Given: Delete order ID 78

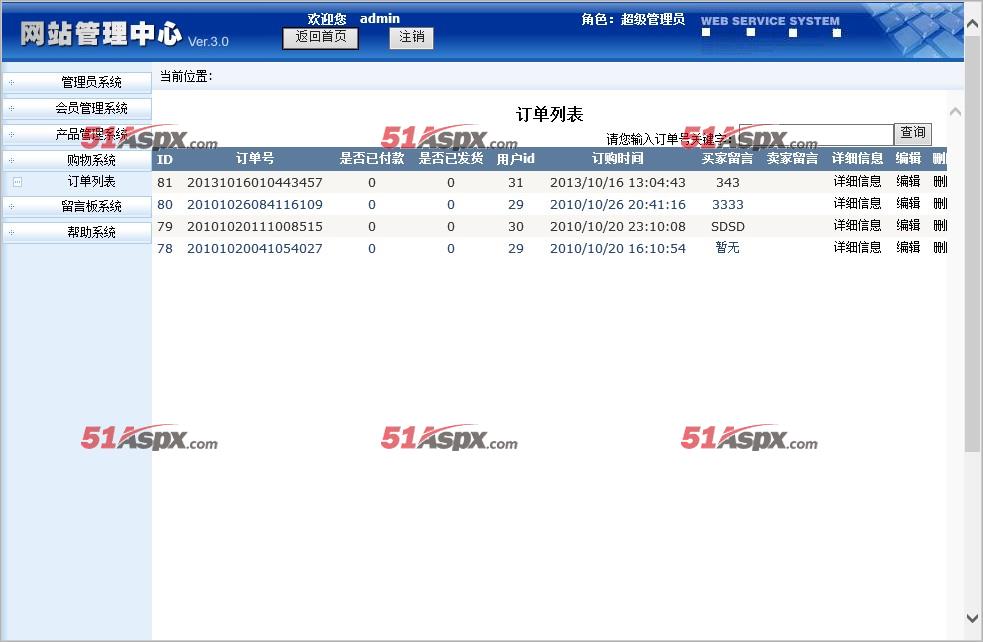Looking at the screenshot, I should [940, 248].
